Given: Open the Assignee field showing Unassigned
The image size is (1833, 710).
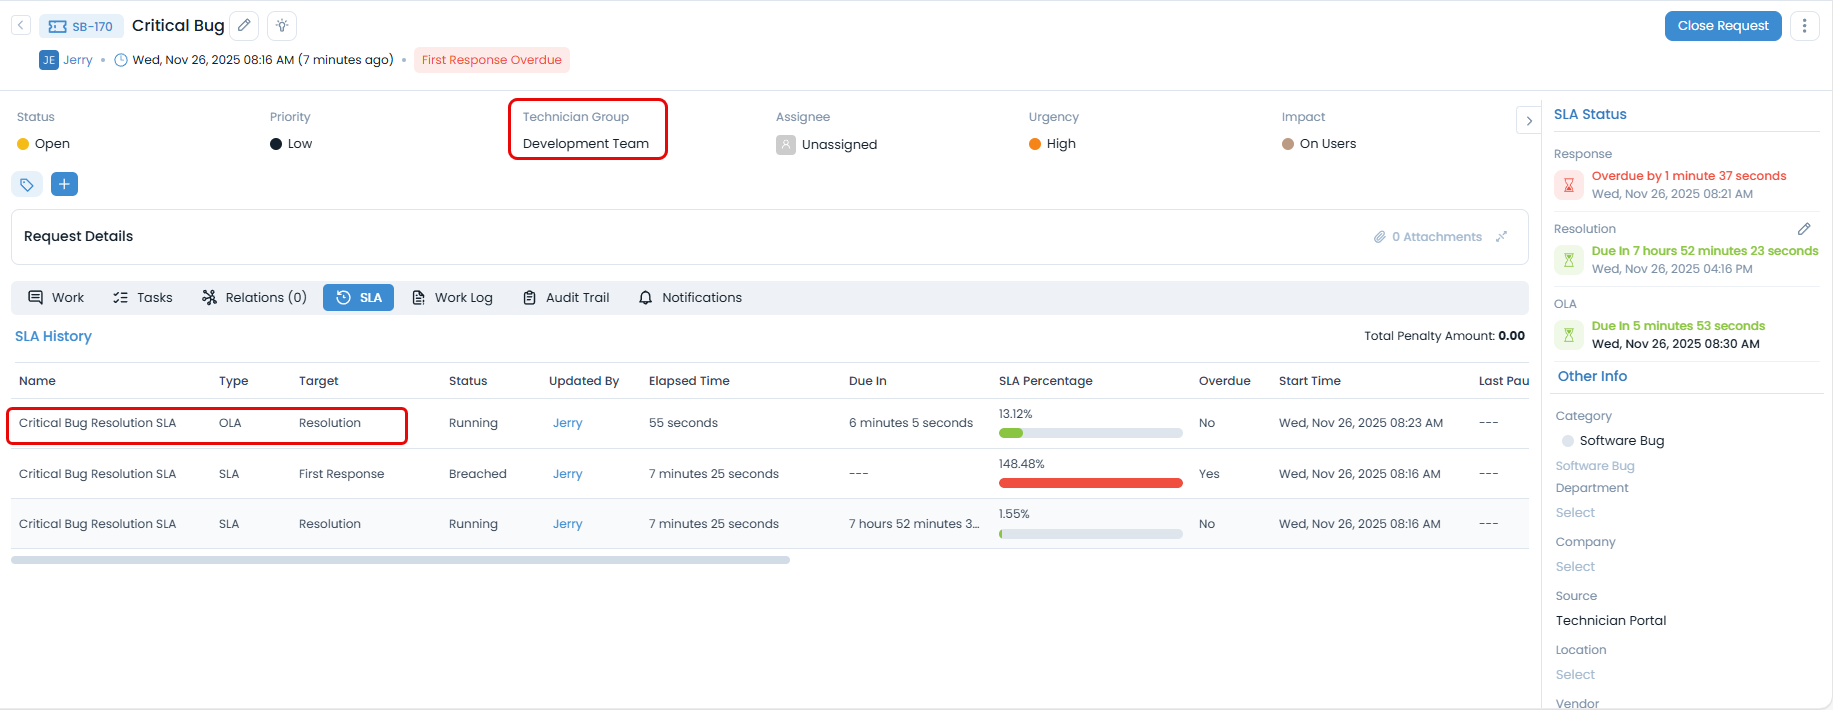Looking at the screenshot, I should [838, 145].
